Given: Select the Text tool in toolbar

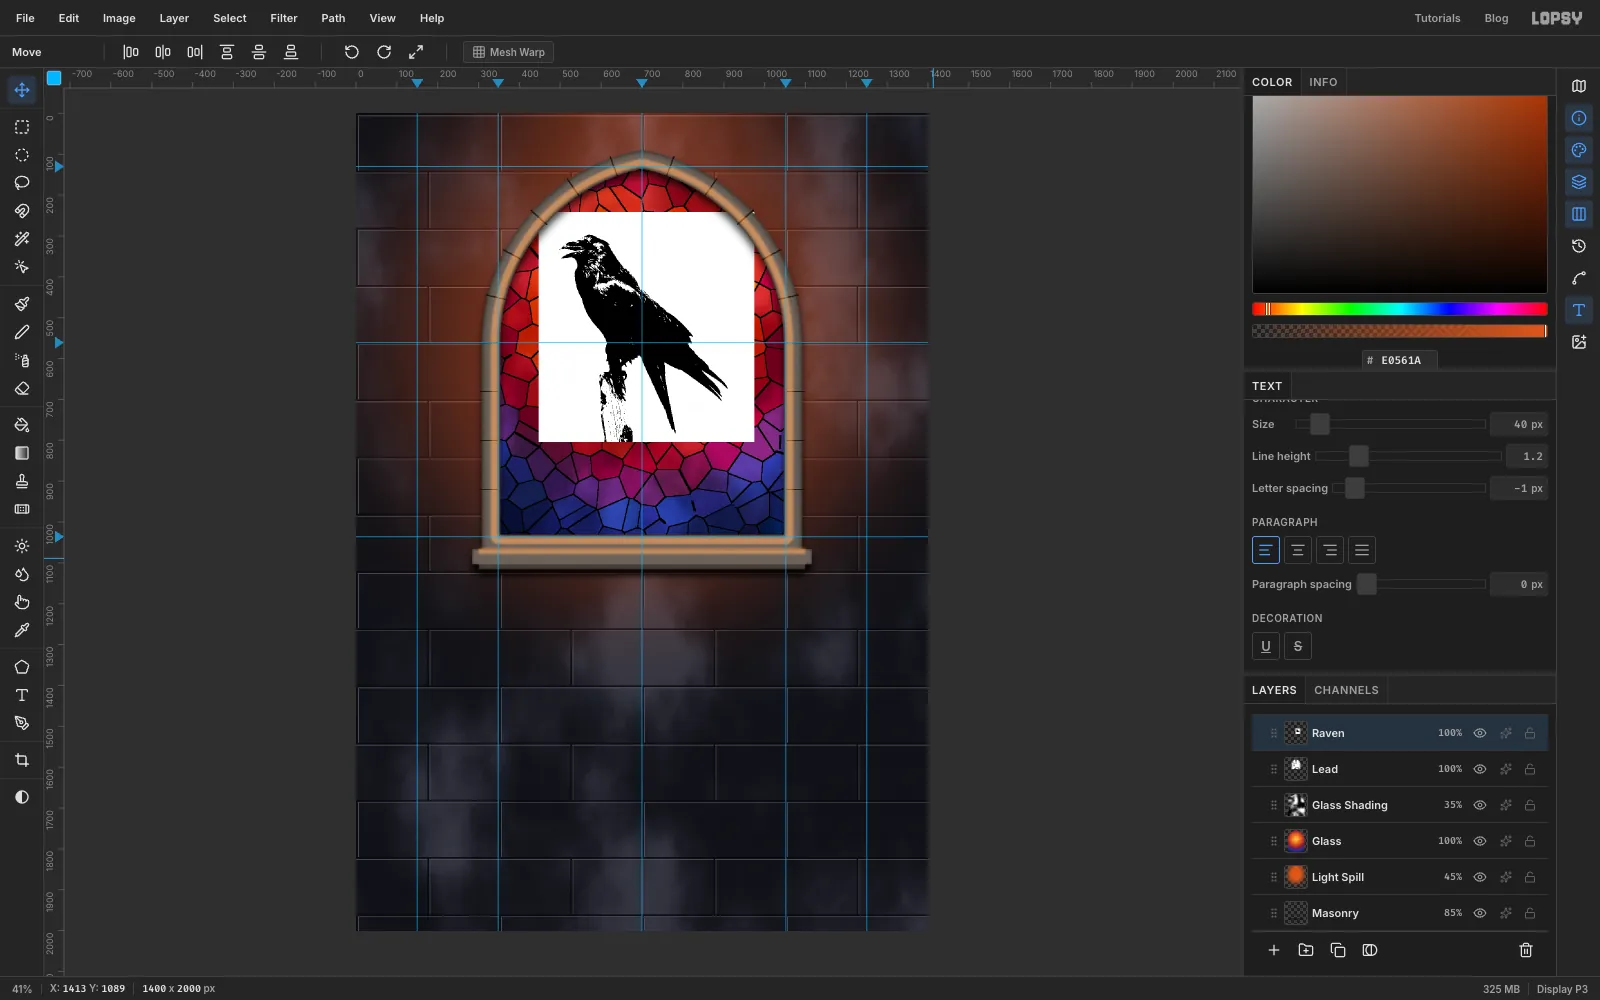Looking at the screenshot, I should pyautogui.click(x=22, y=695).
